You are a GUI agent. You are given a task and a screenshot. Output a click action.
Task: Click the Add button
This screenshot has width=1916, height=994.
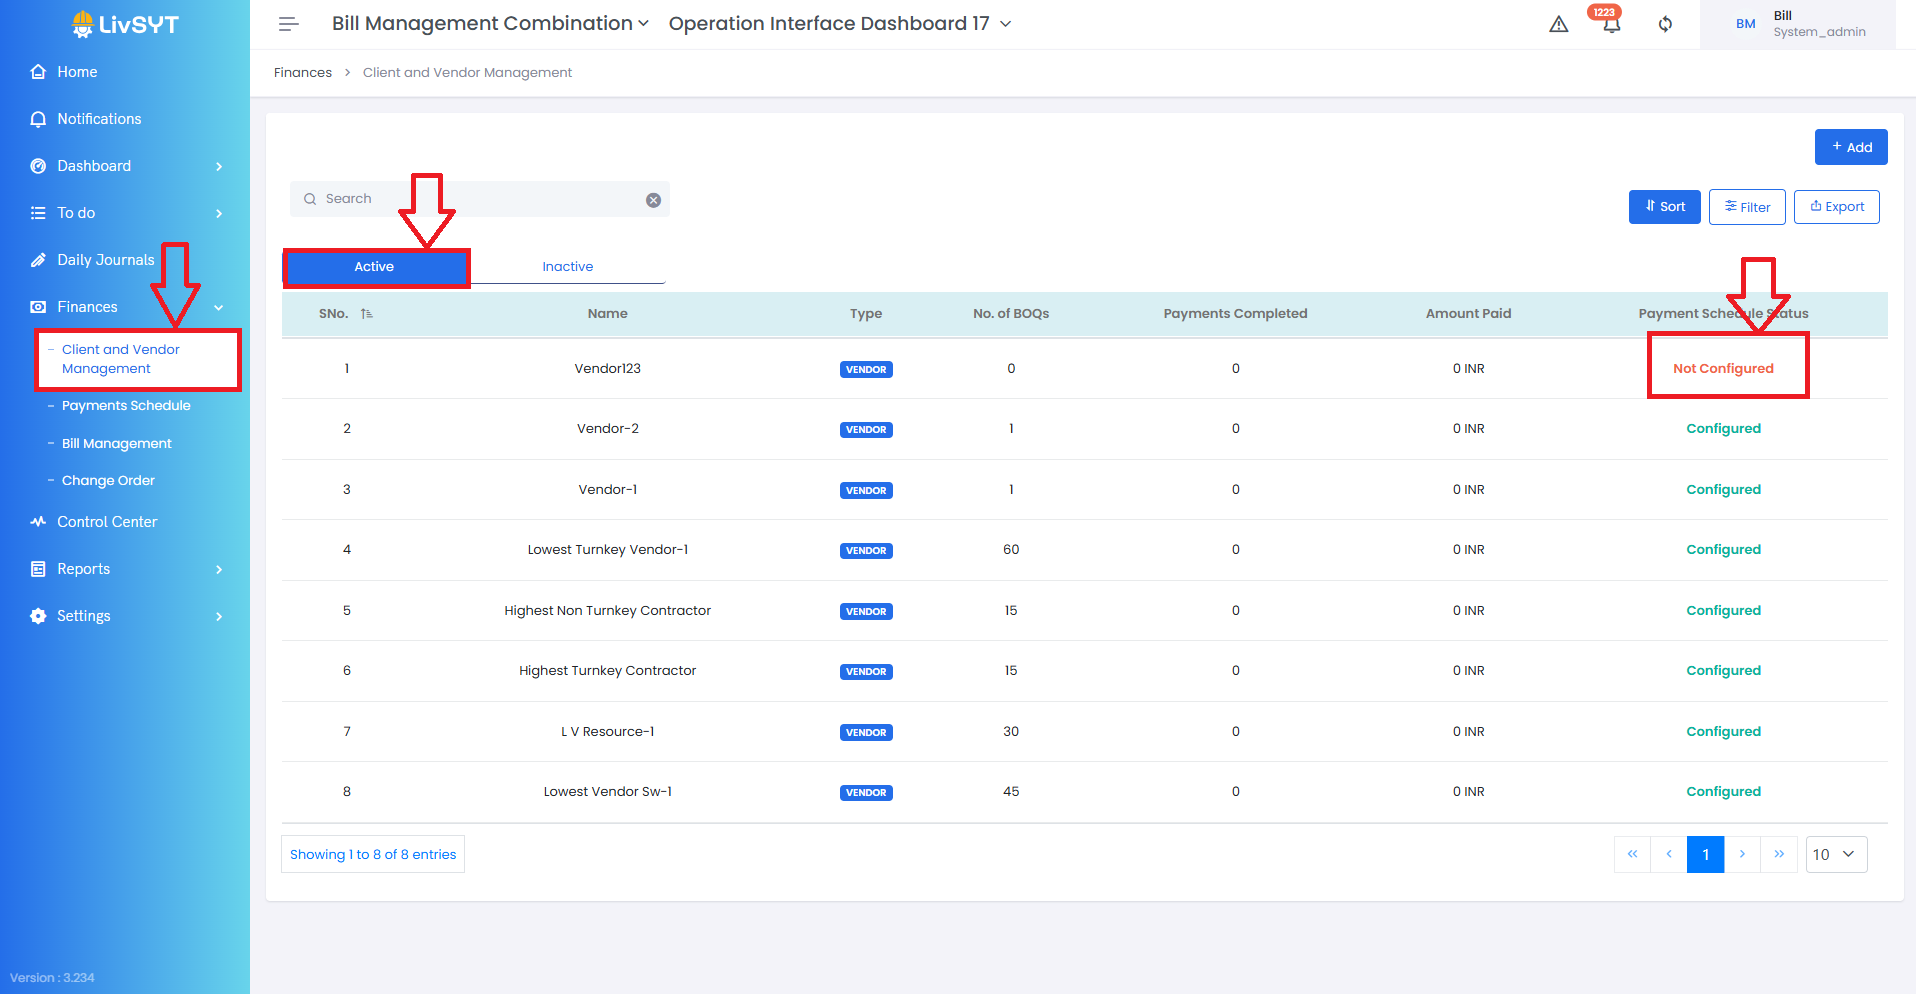tap(1850, 147)
